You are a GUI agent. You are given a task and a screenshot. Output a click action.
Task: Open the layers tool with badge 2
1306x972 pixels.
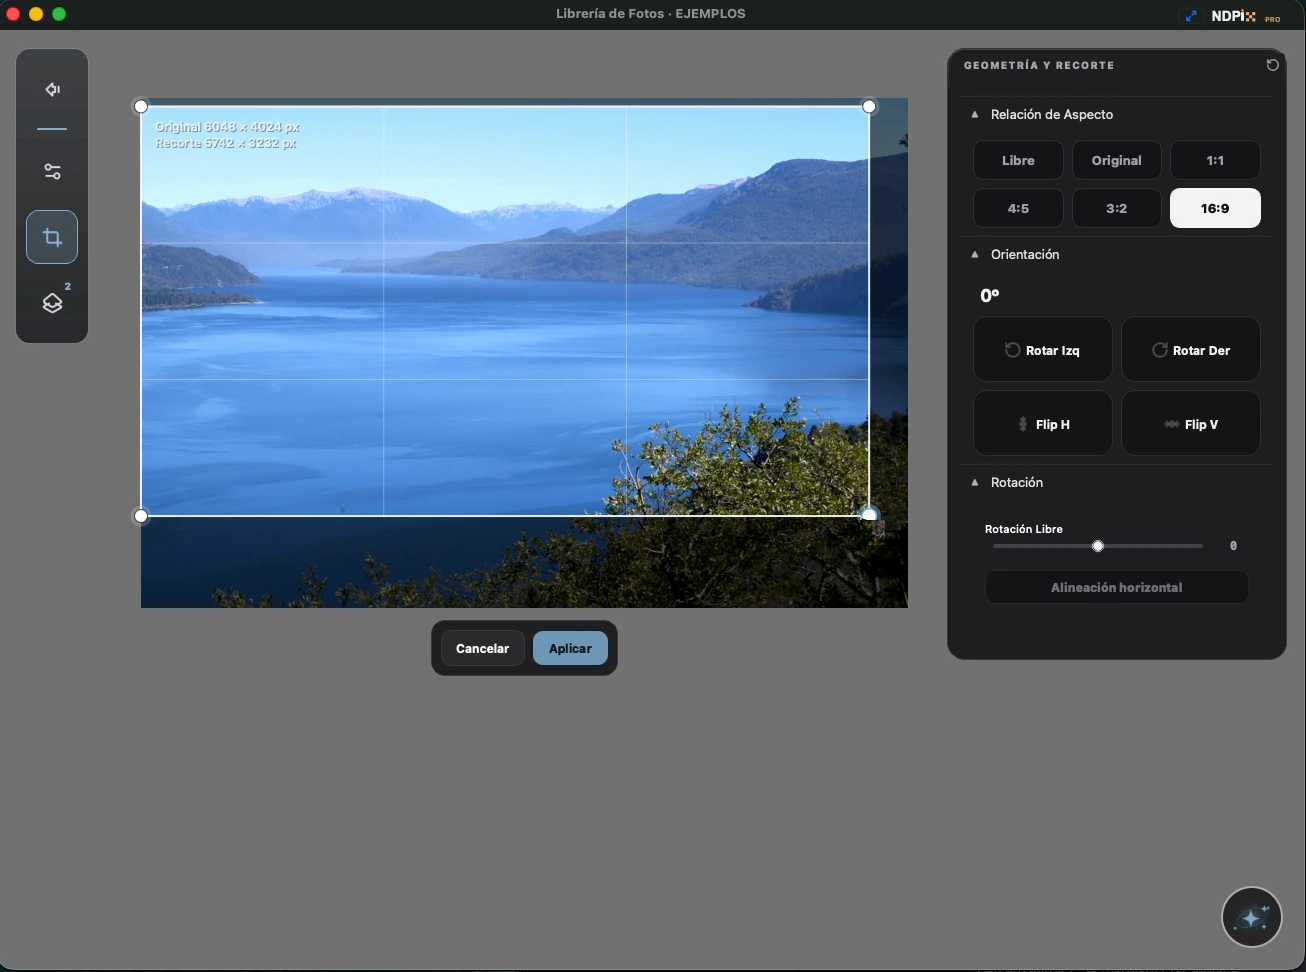(53, 303)
